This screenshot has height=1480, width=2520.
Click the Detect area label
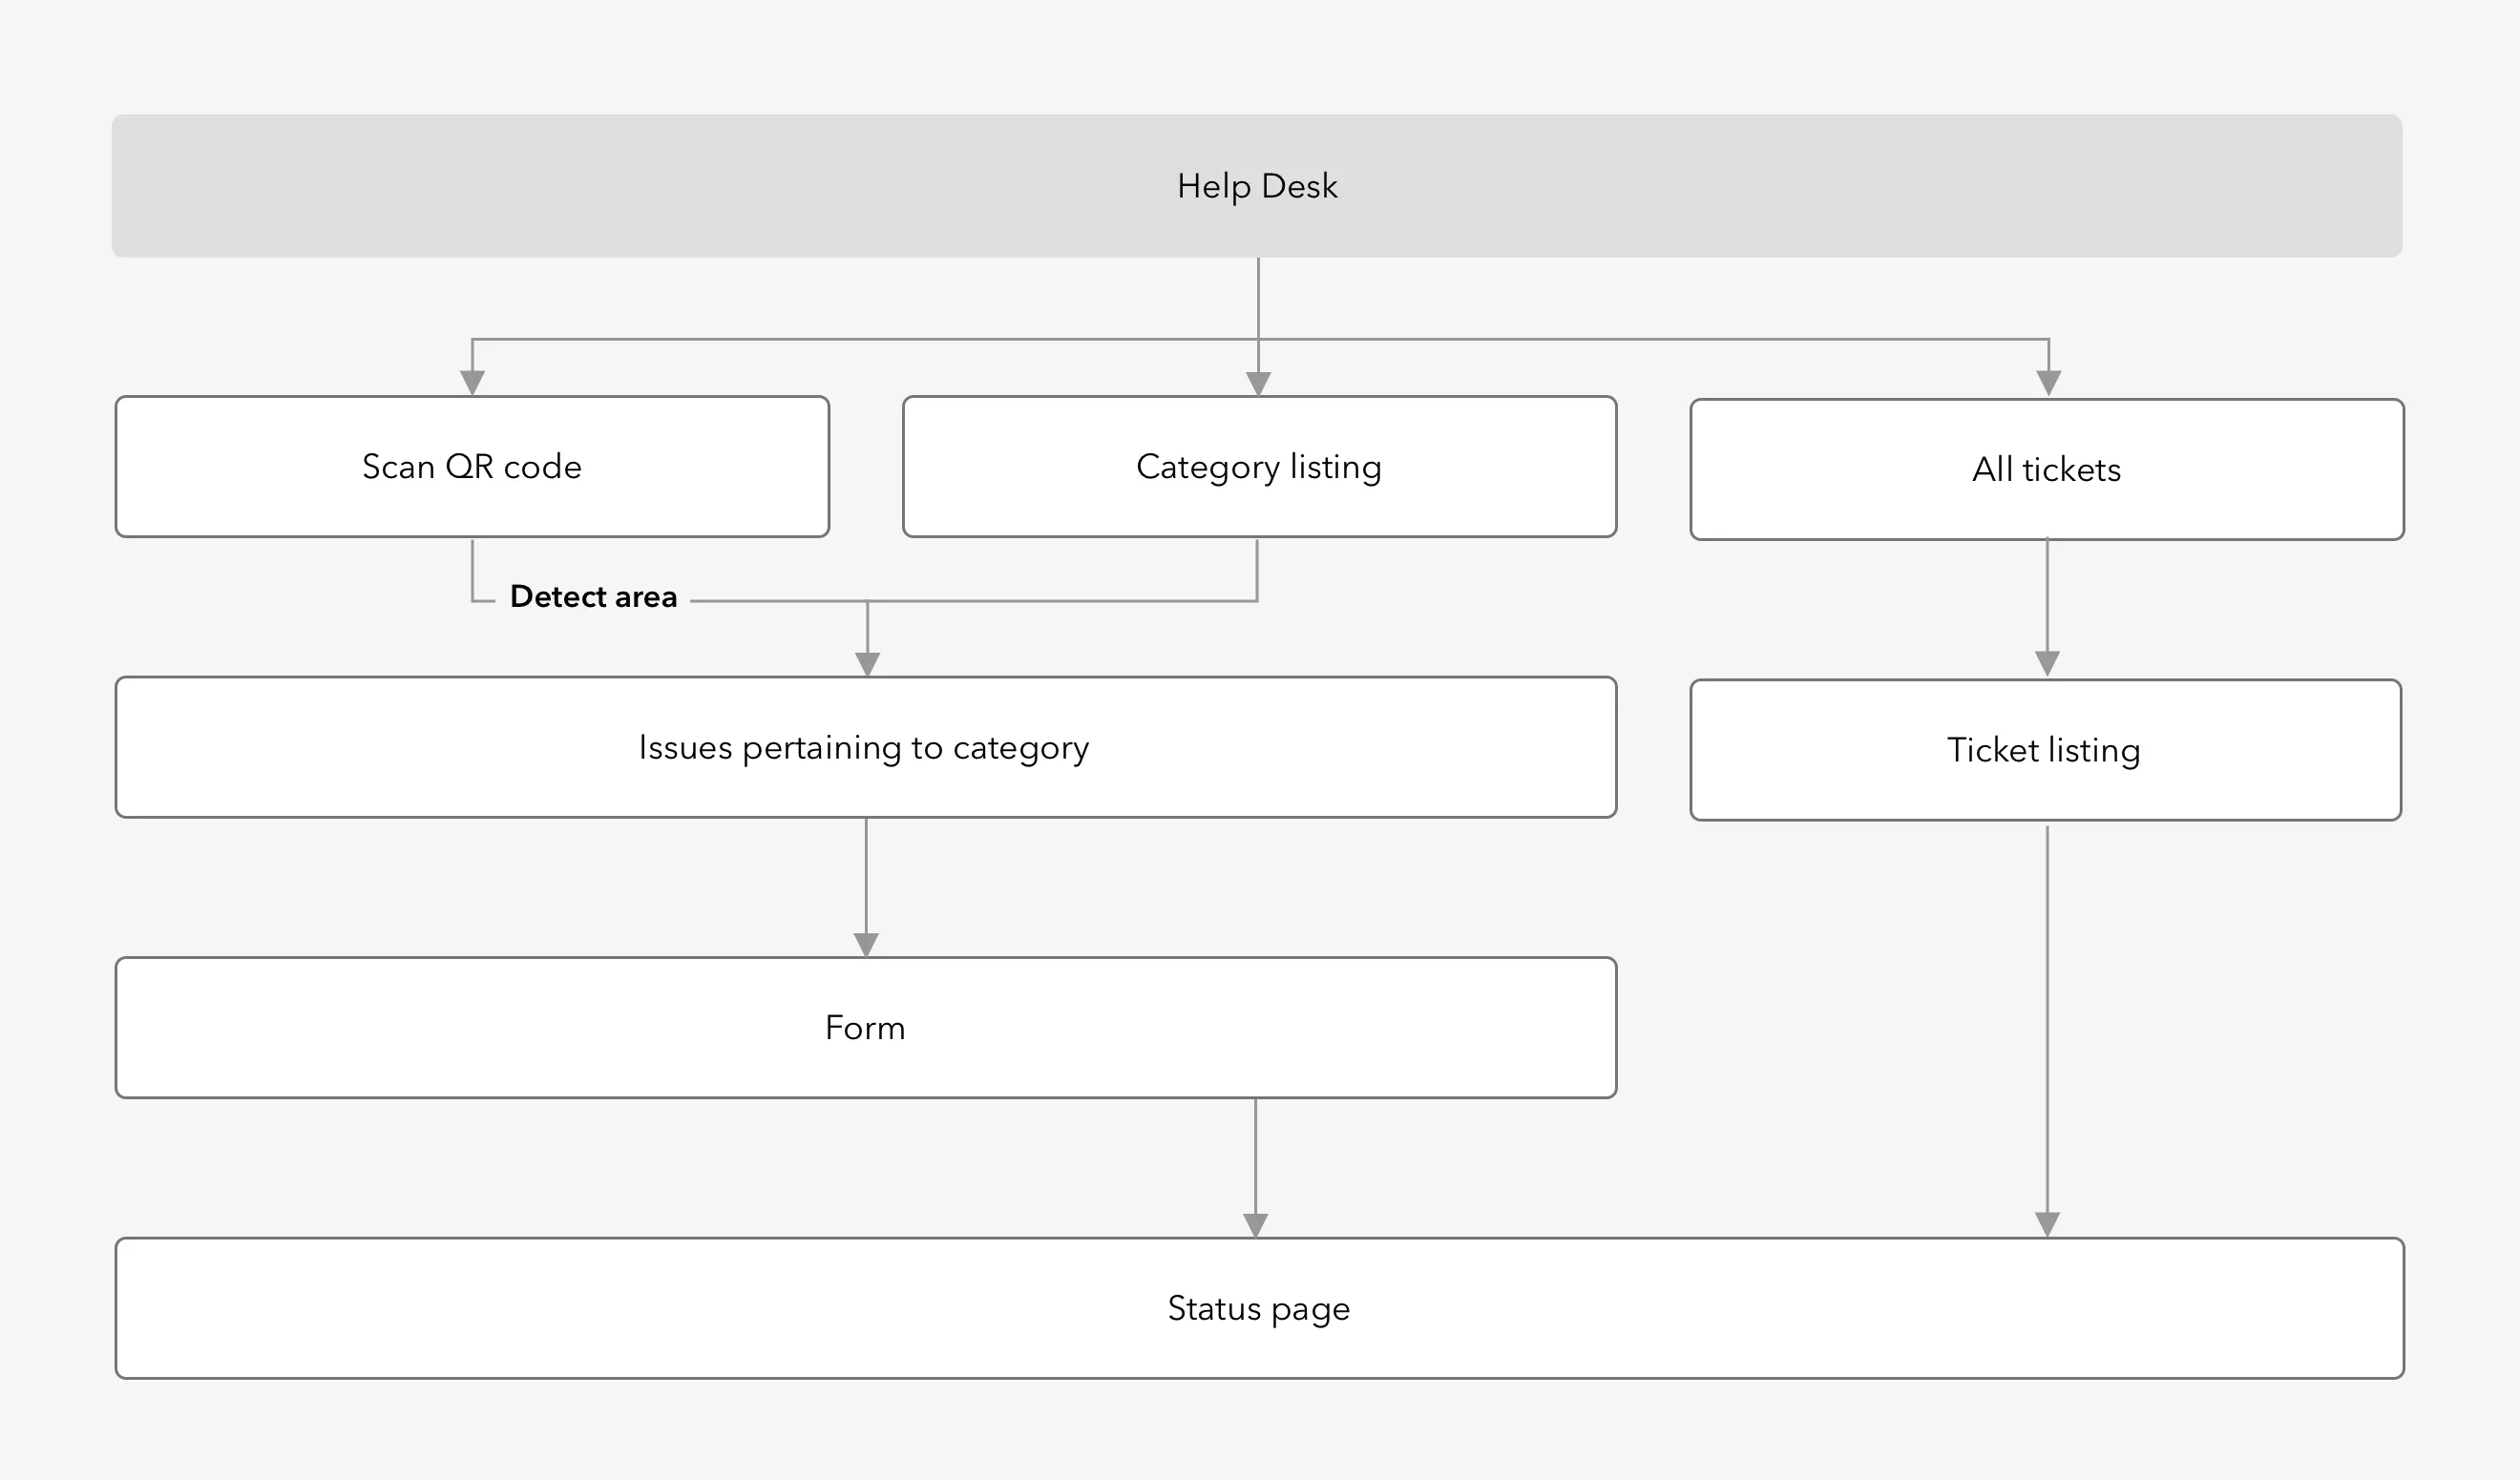point(593,597)
